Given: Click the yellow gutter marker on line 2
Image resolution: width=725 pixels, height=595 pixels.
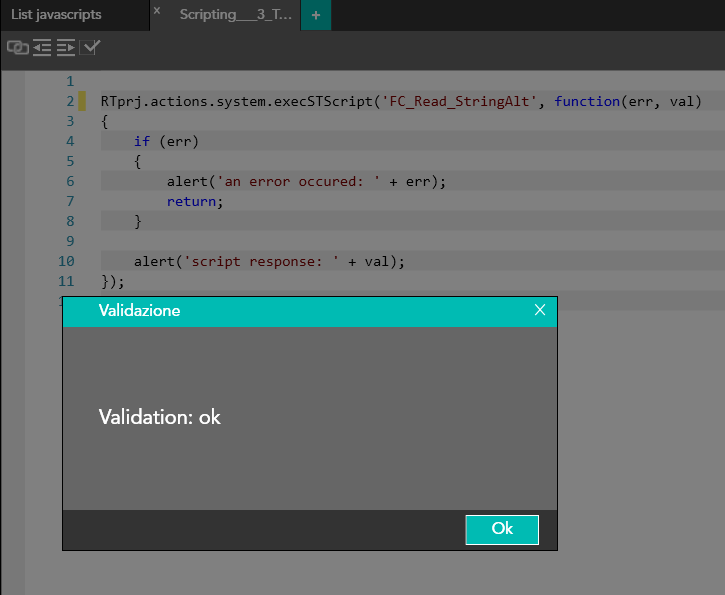Looking at the screenshot, I should click(83, 101).
